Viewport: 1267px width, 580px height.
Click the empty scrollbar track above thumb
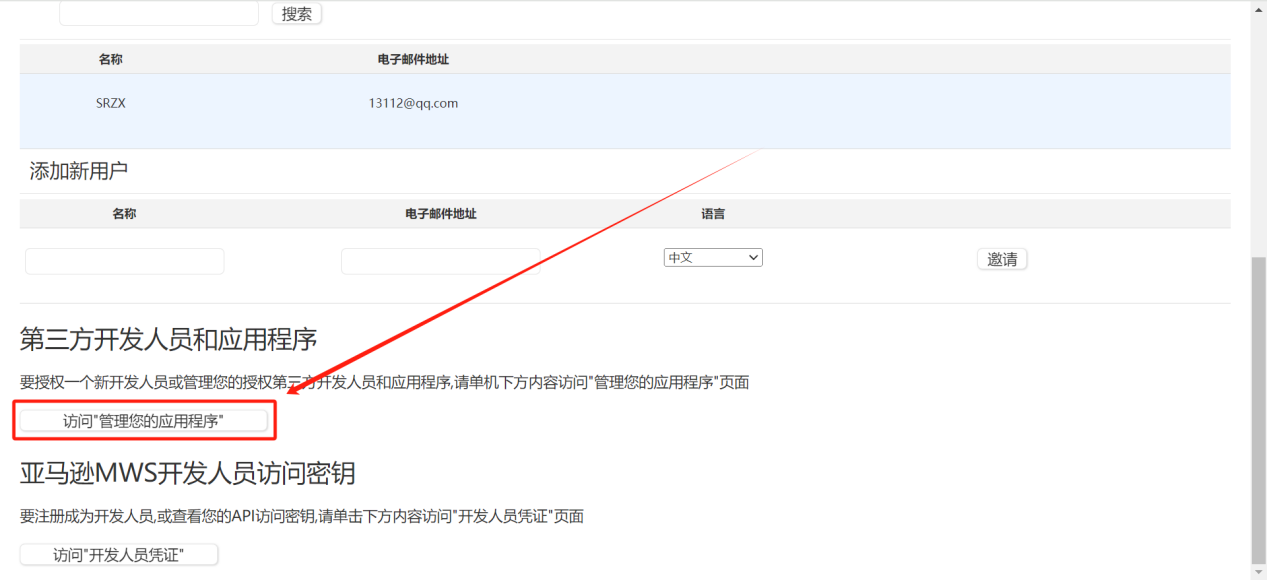pyautogui.click(x=1258, y=130)
